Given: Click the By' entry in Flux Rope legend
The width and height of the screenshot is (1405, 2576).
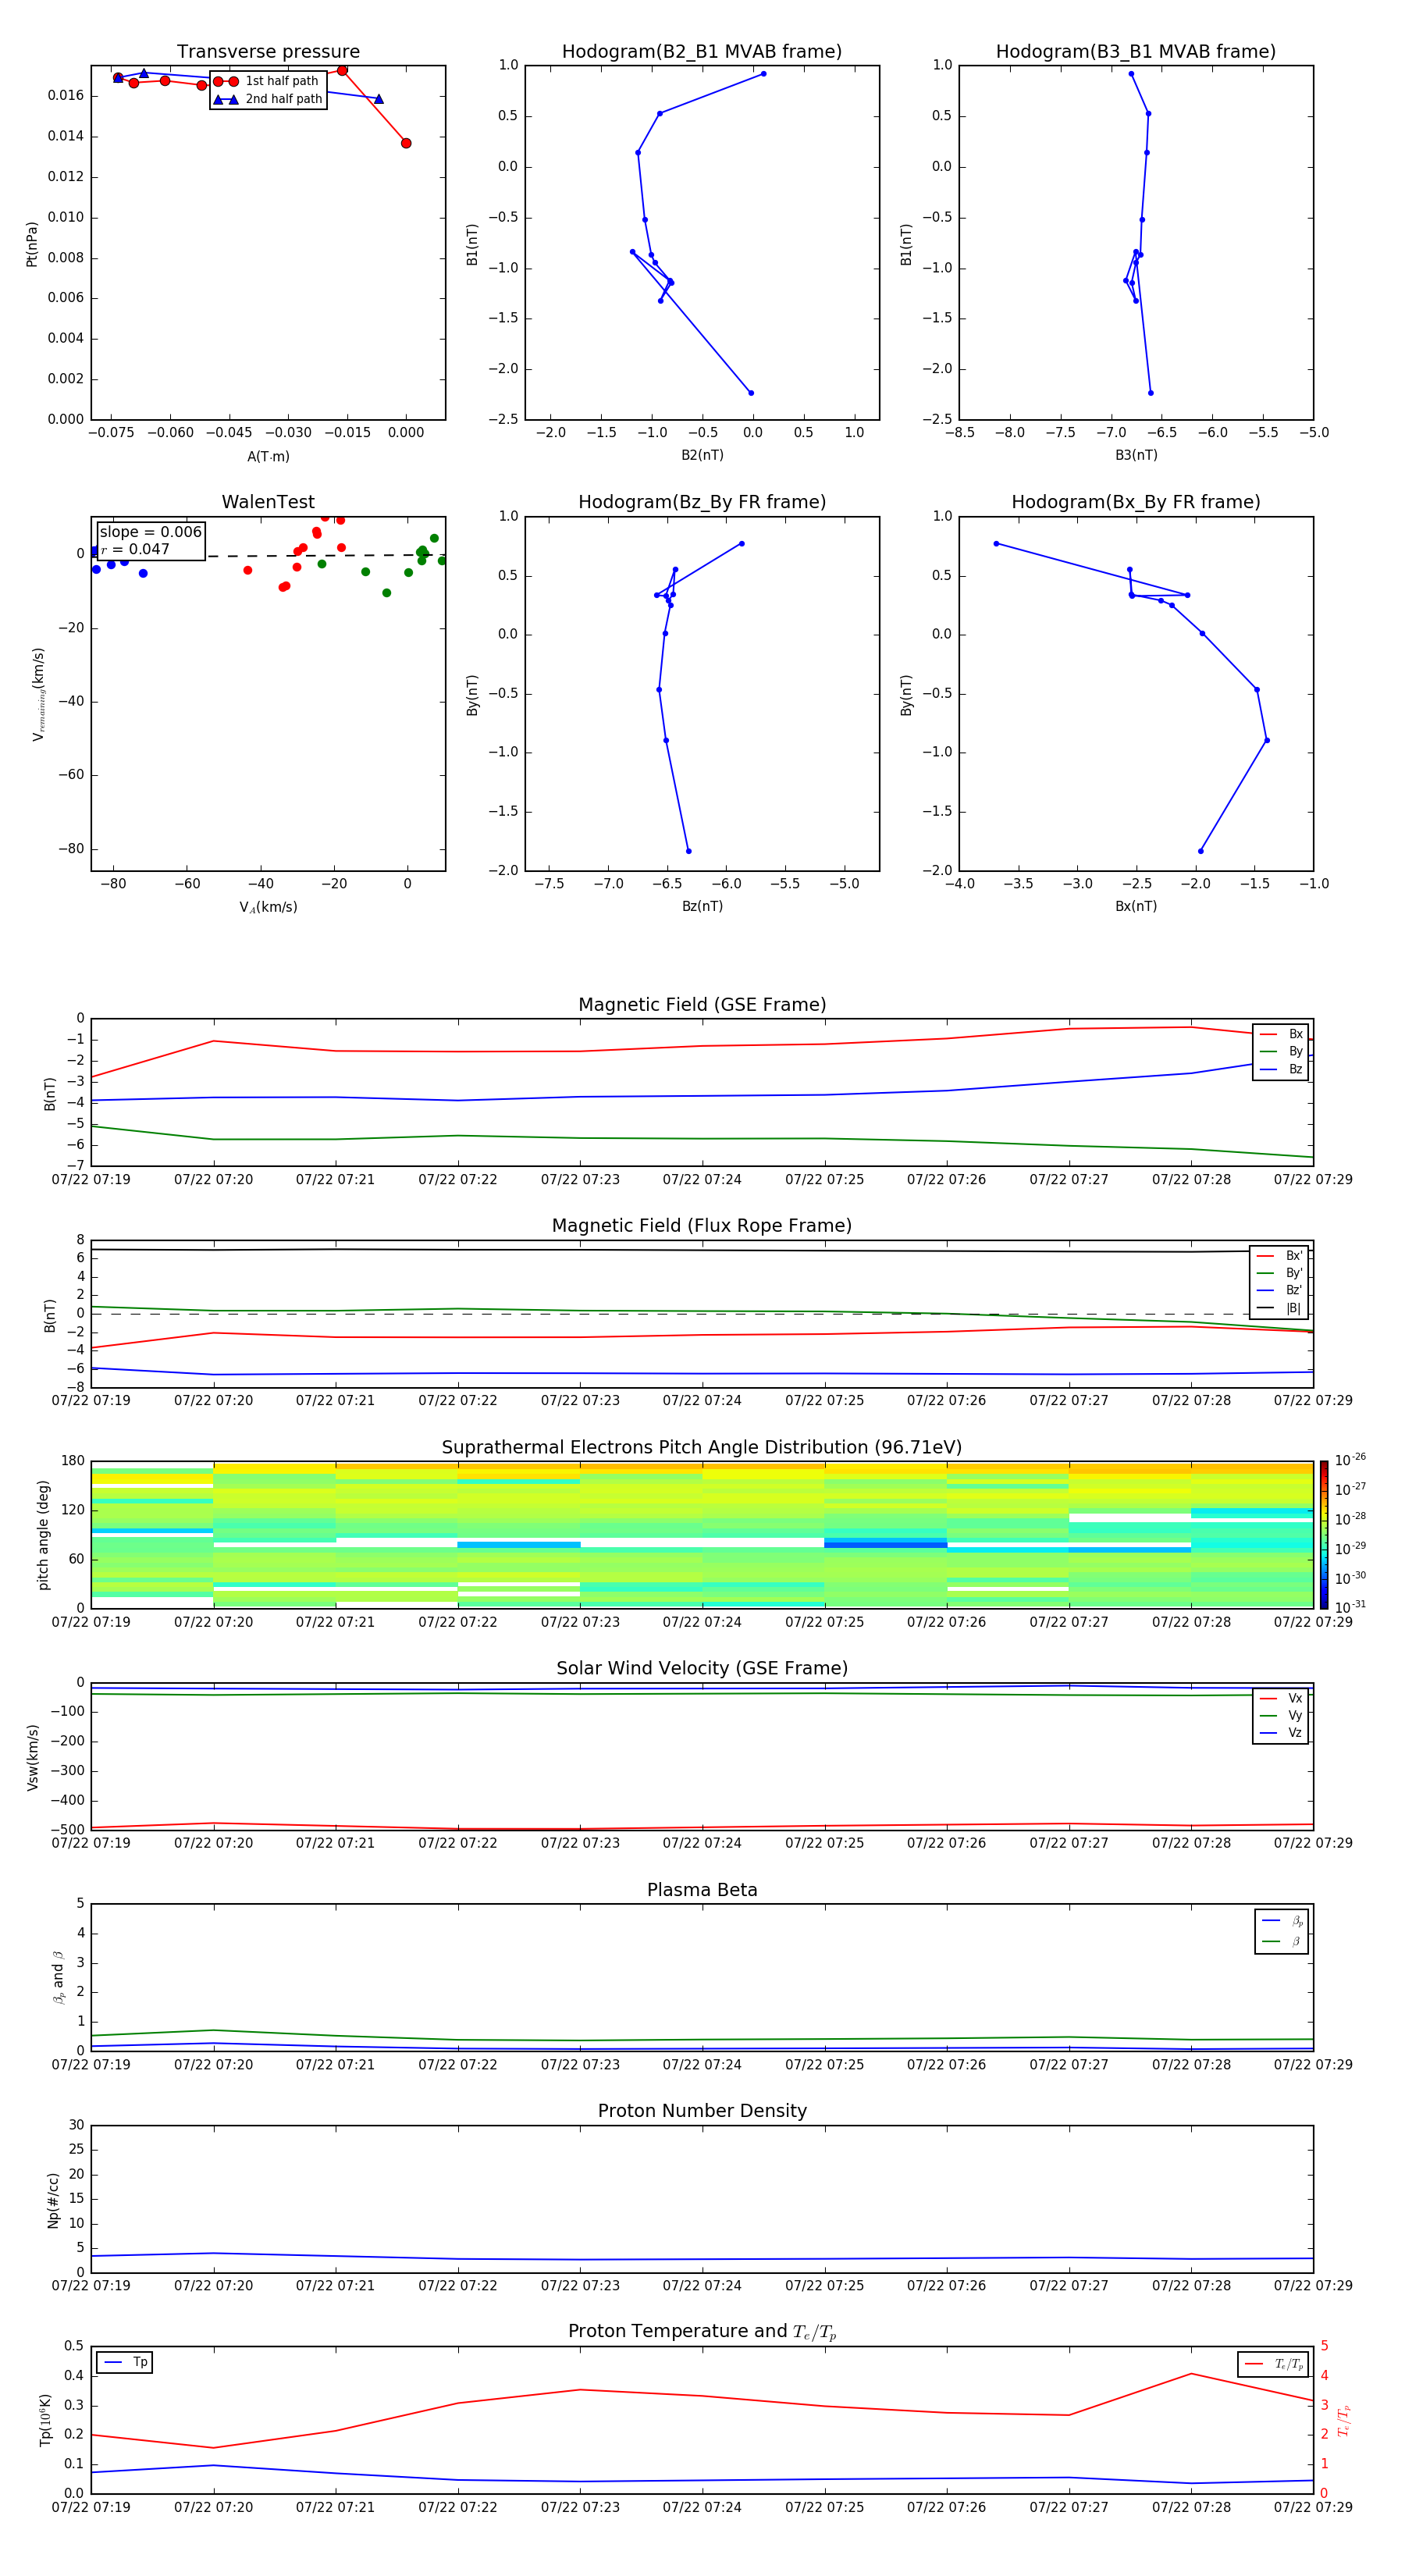Looking at the screenshot, I should tap(1279, 1273).
